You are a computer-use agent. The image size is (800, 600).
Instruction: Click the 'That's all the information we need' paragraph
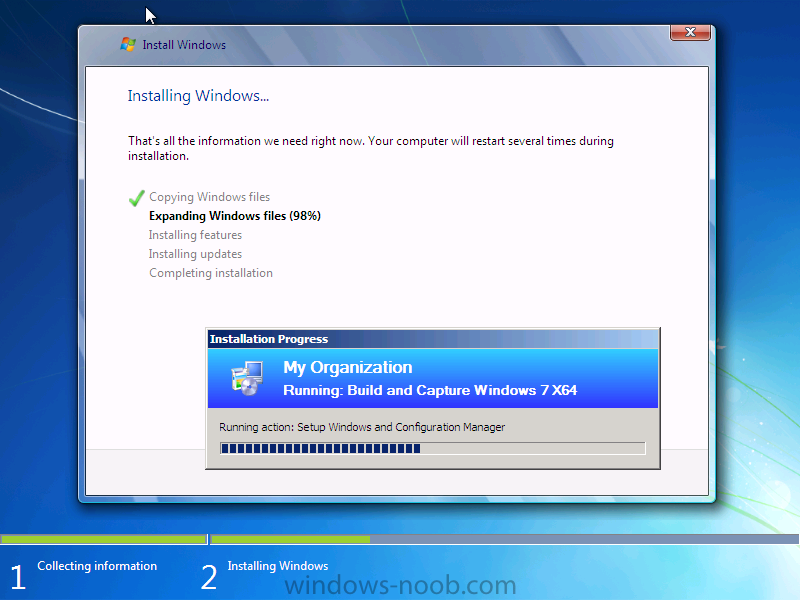pyautogui.click(x=371, y=148)
